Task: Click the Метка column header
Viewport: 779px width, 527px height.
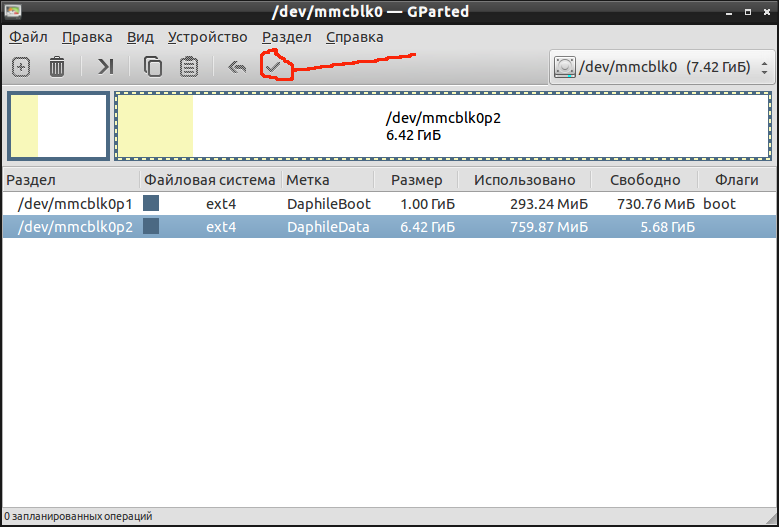Action: [x=328, y=180]
